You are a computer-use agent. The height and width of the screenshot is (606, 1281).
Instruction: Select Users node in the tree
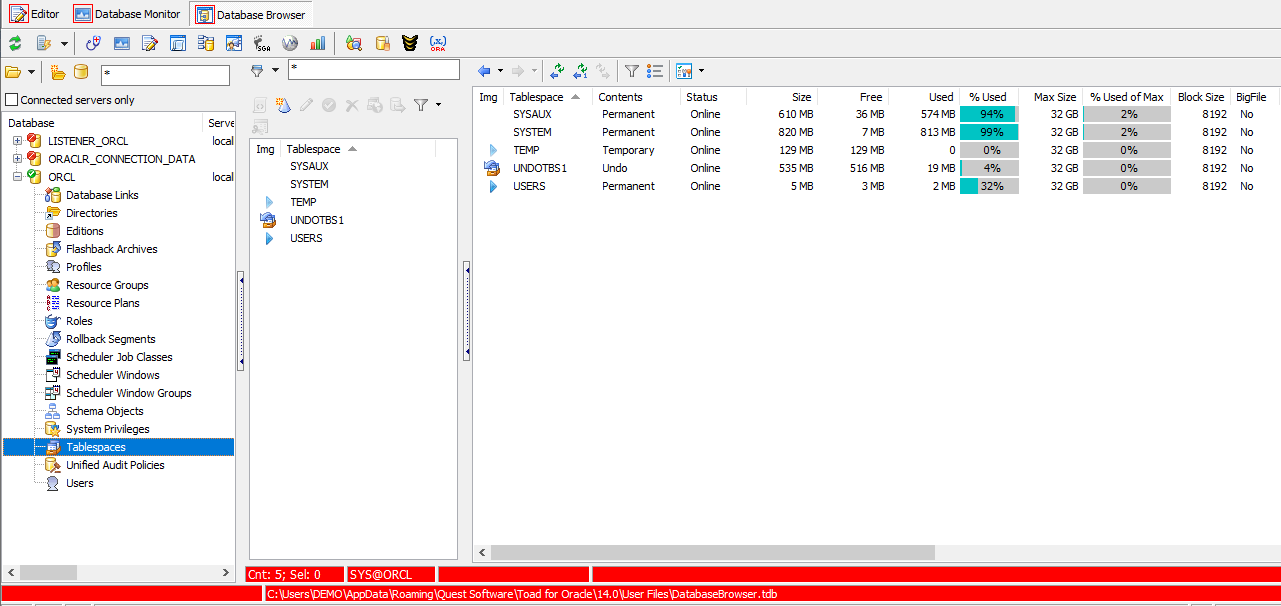[80, 483]
